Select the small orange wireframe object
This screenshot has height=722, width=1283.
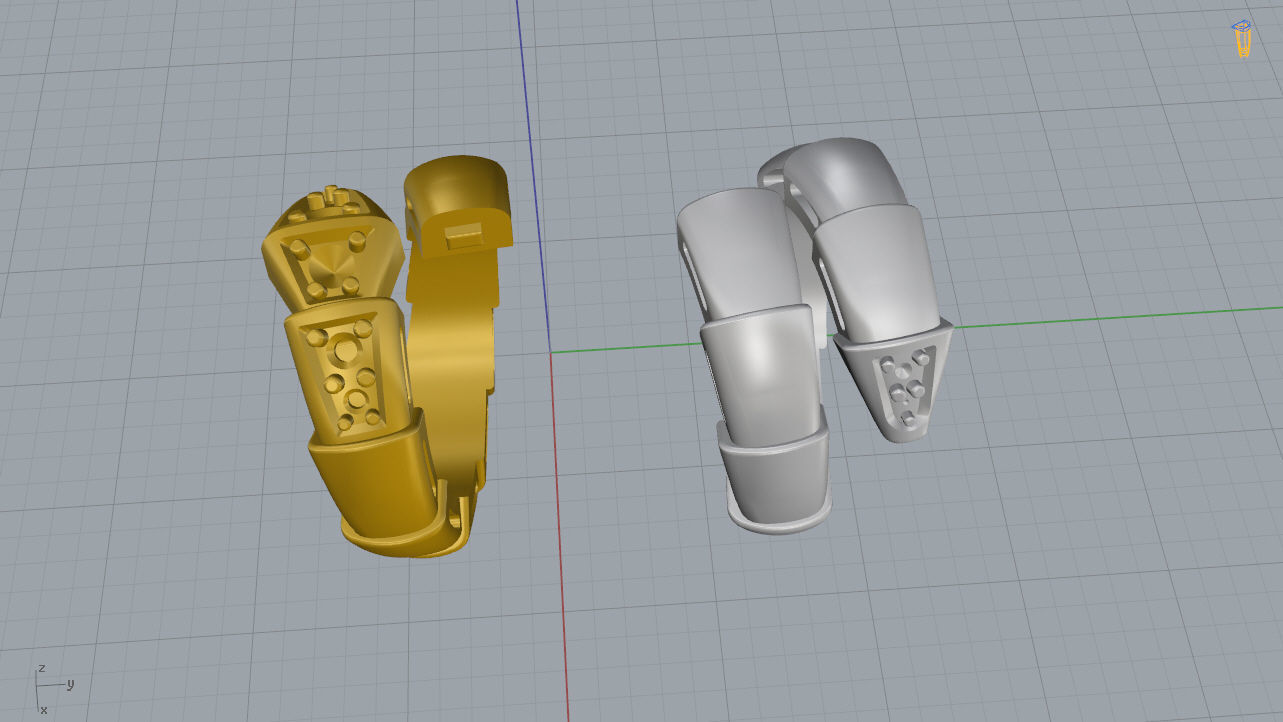coord(1242,38)
